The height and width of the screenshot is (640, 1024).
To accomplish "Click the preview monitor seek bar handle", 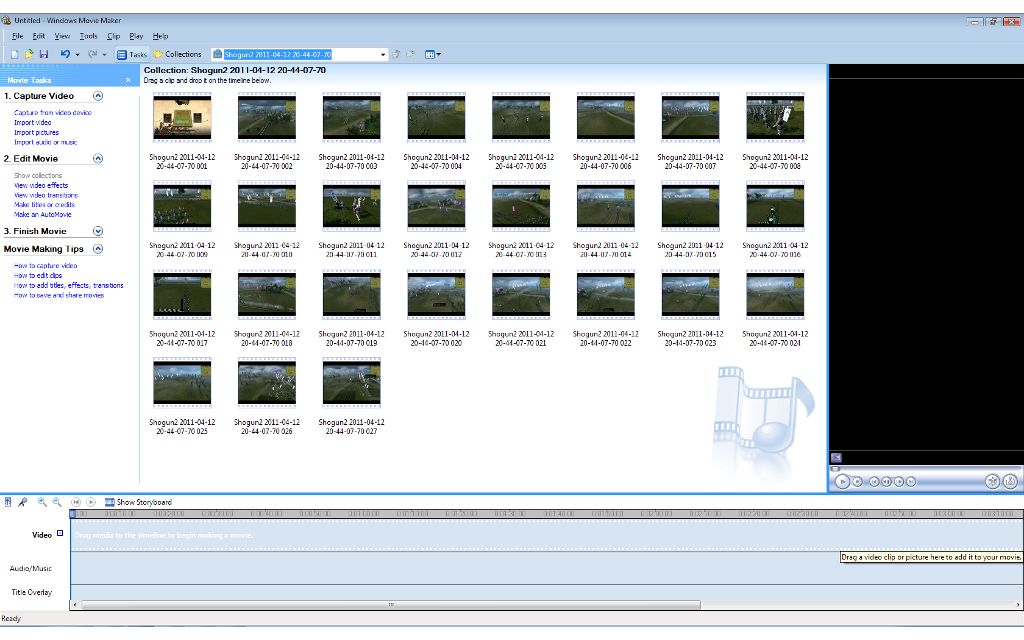I will [x=835, y=469].
